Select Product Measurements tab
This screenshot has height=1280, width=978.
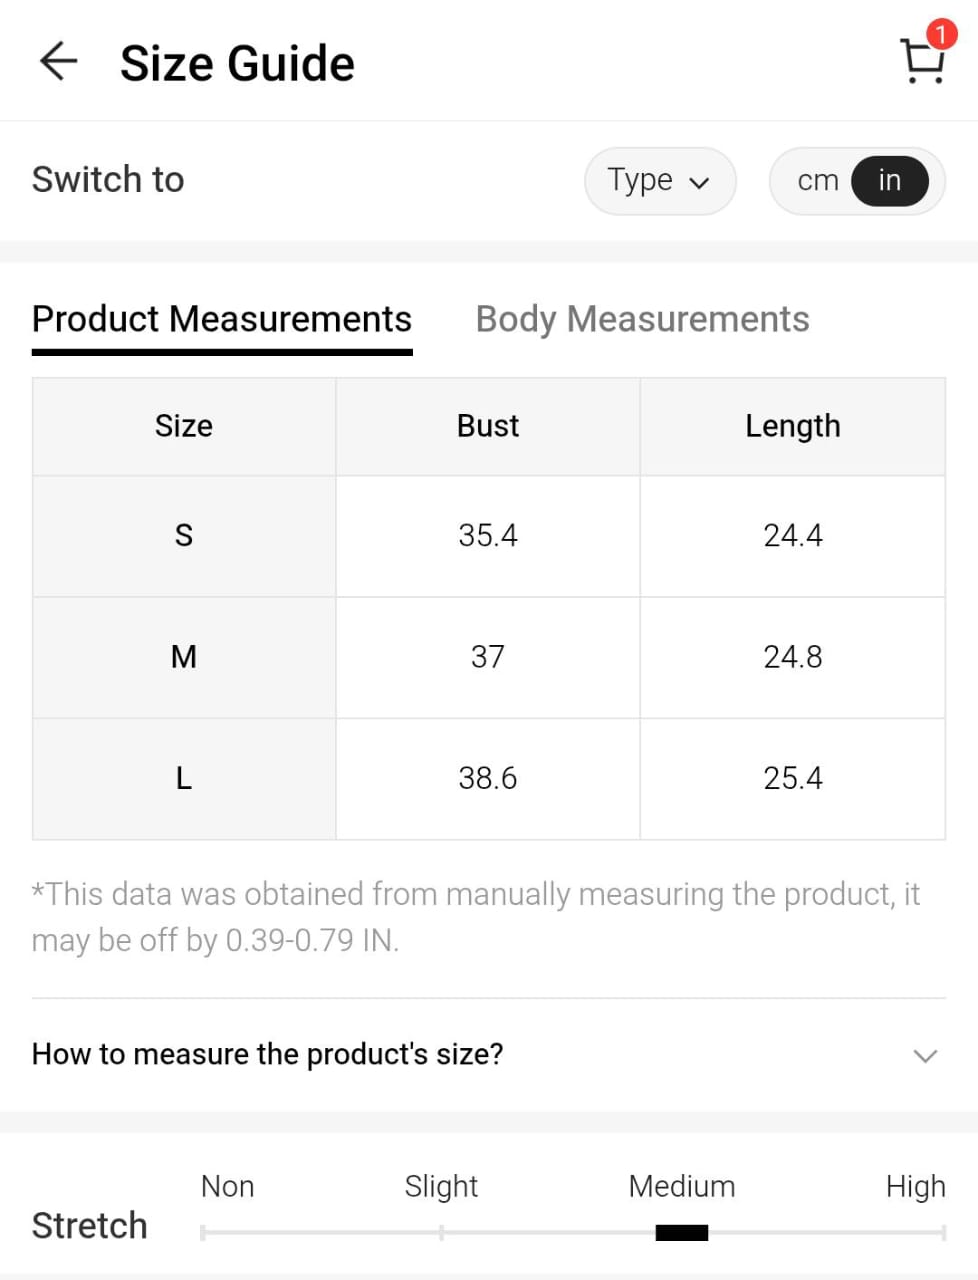pyautogui.click(x=222, y=319)
